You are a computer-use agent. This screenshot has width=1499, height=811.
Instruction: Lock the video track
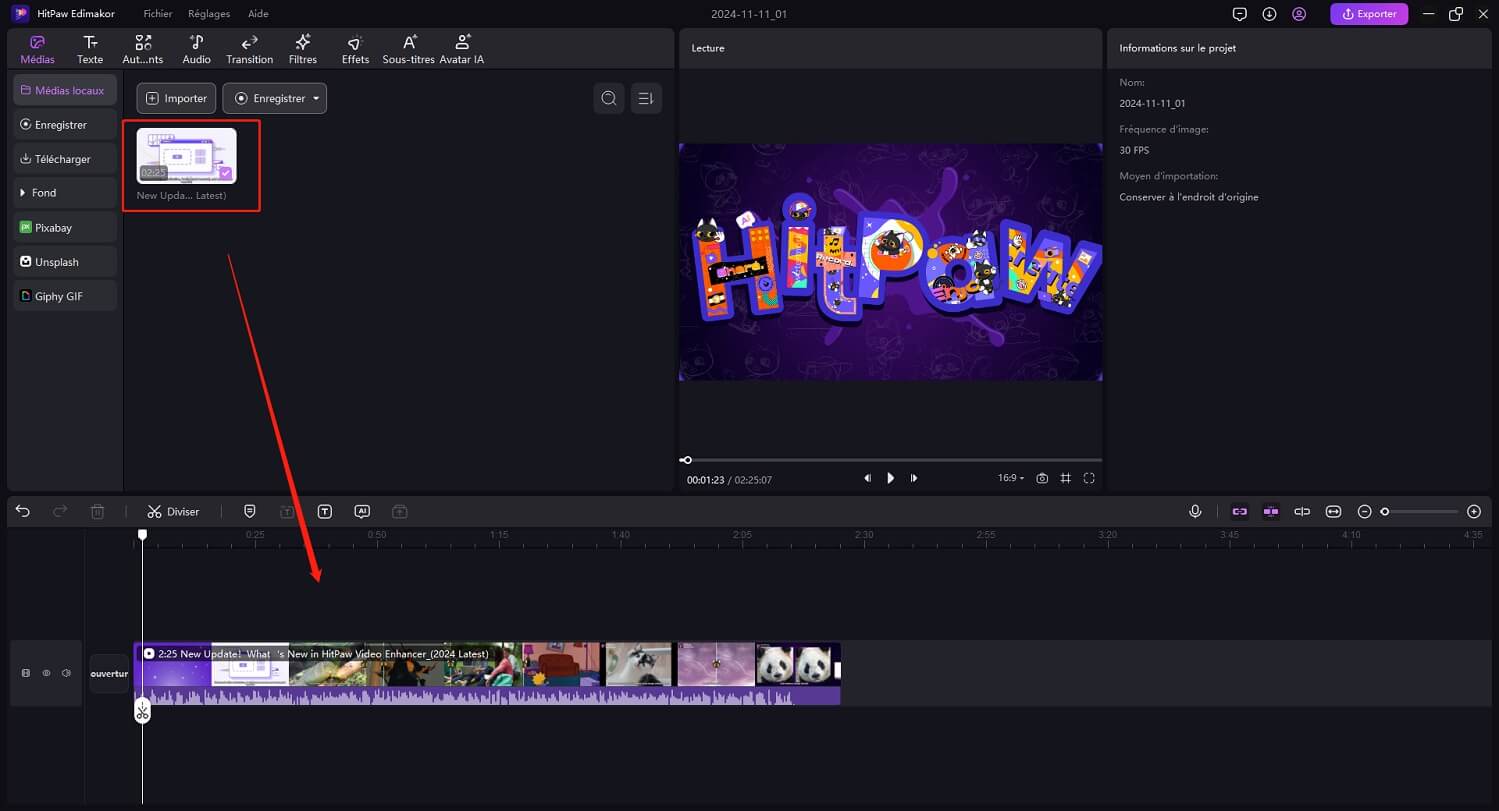coord(26,673)
